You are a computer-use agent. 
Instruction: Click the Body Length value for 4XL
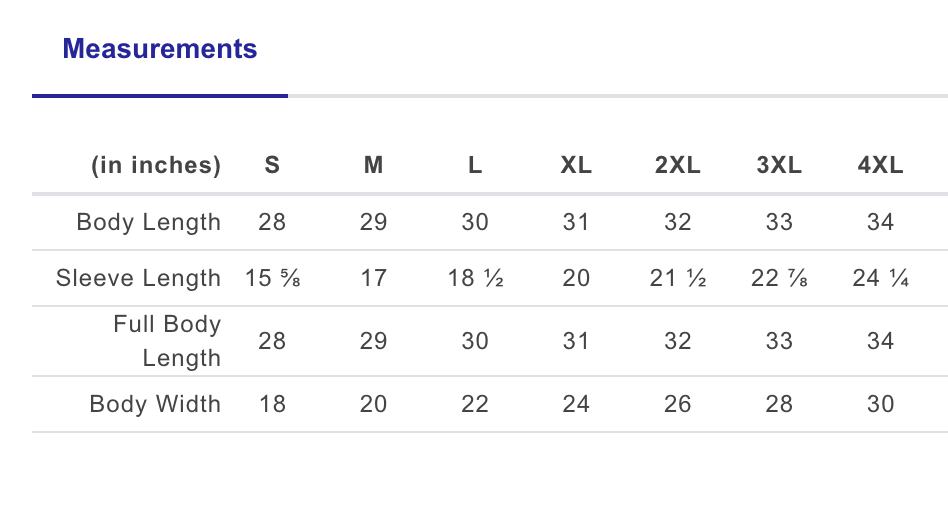point(881,222)
